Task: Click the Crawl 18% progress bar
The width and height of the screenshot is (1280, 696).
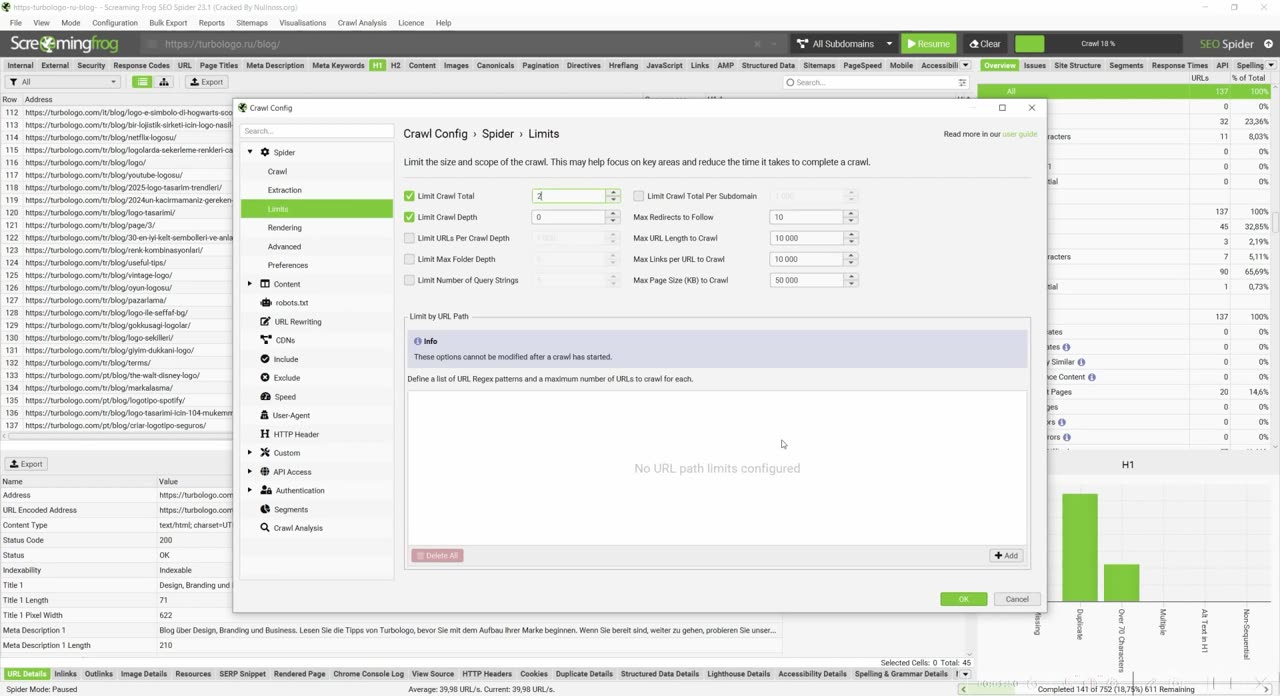Action: 1097,44
